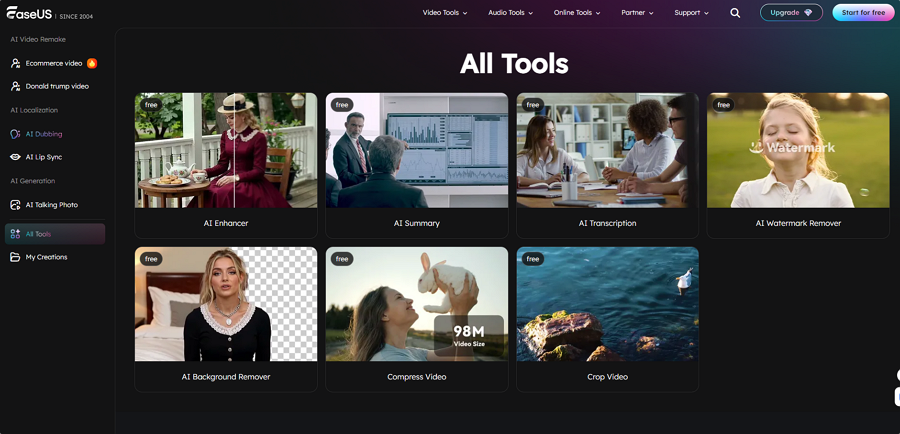This screenshot has width=900, height=434.
Task: Click the Ecommerce video sidebar icon
Action: [15, 63]
